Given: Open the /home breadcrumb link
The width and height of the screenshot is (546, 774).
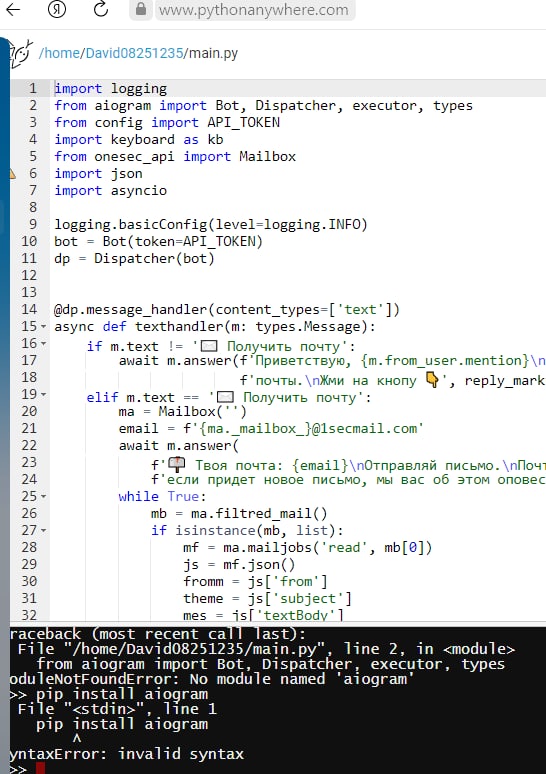Looking at the screenshot, I should tap(59, 53).
